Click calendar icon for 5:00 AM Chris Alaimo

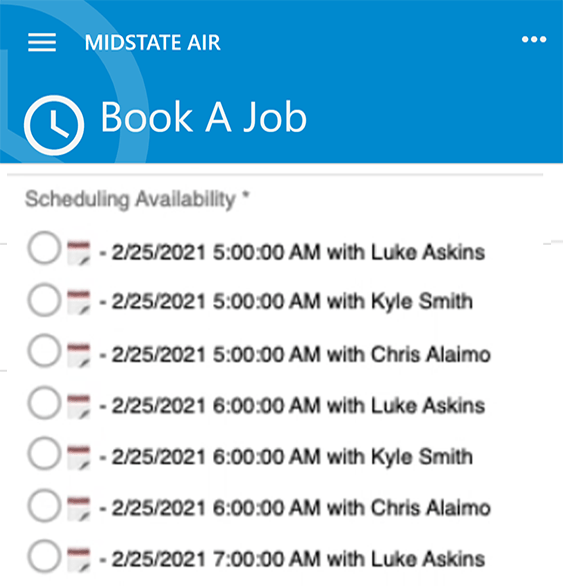(79, 355)
